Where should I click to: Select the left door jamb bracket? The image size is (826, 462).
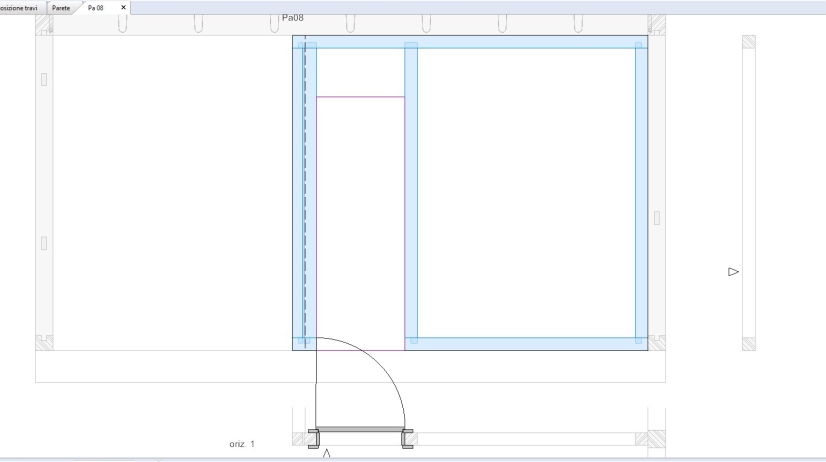[312, 438]
